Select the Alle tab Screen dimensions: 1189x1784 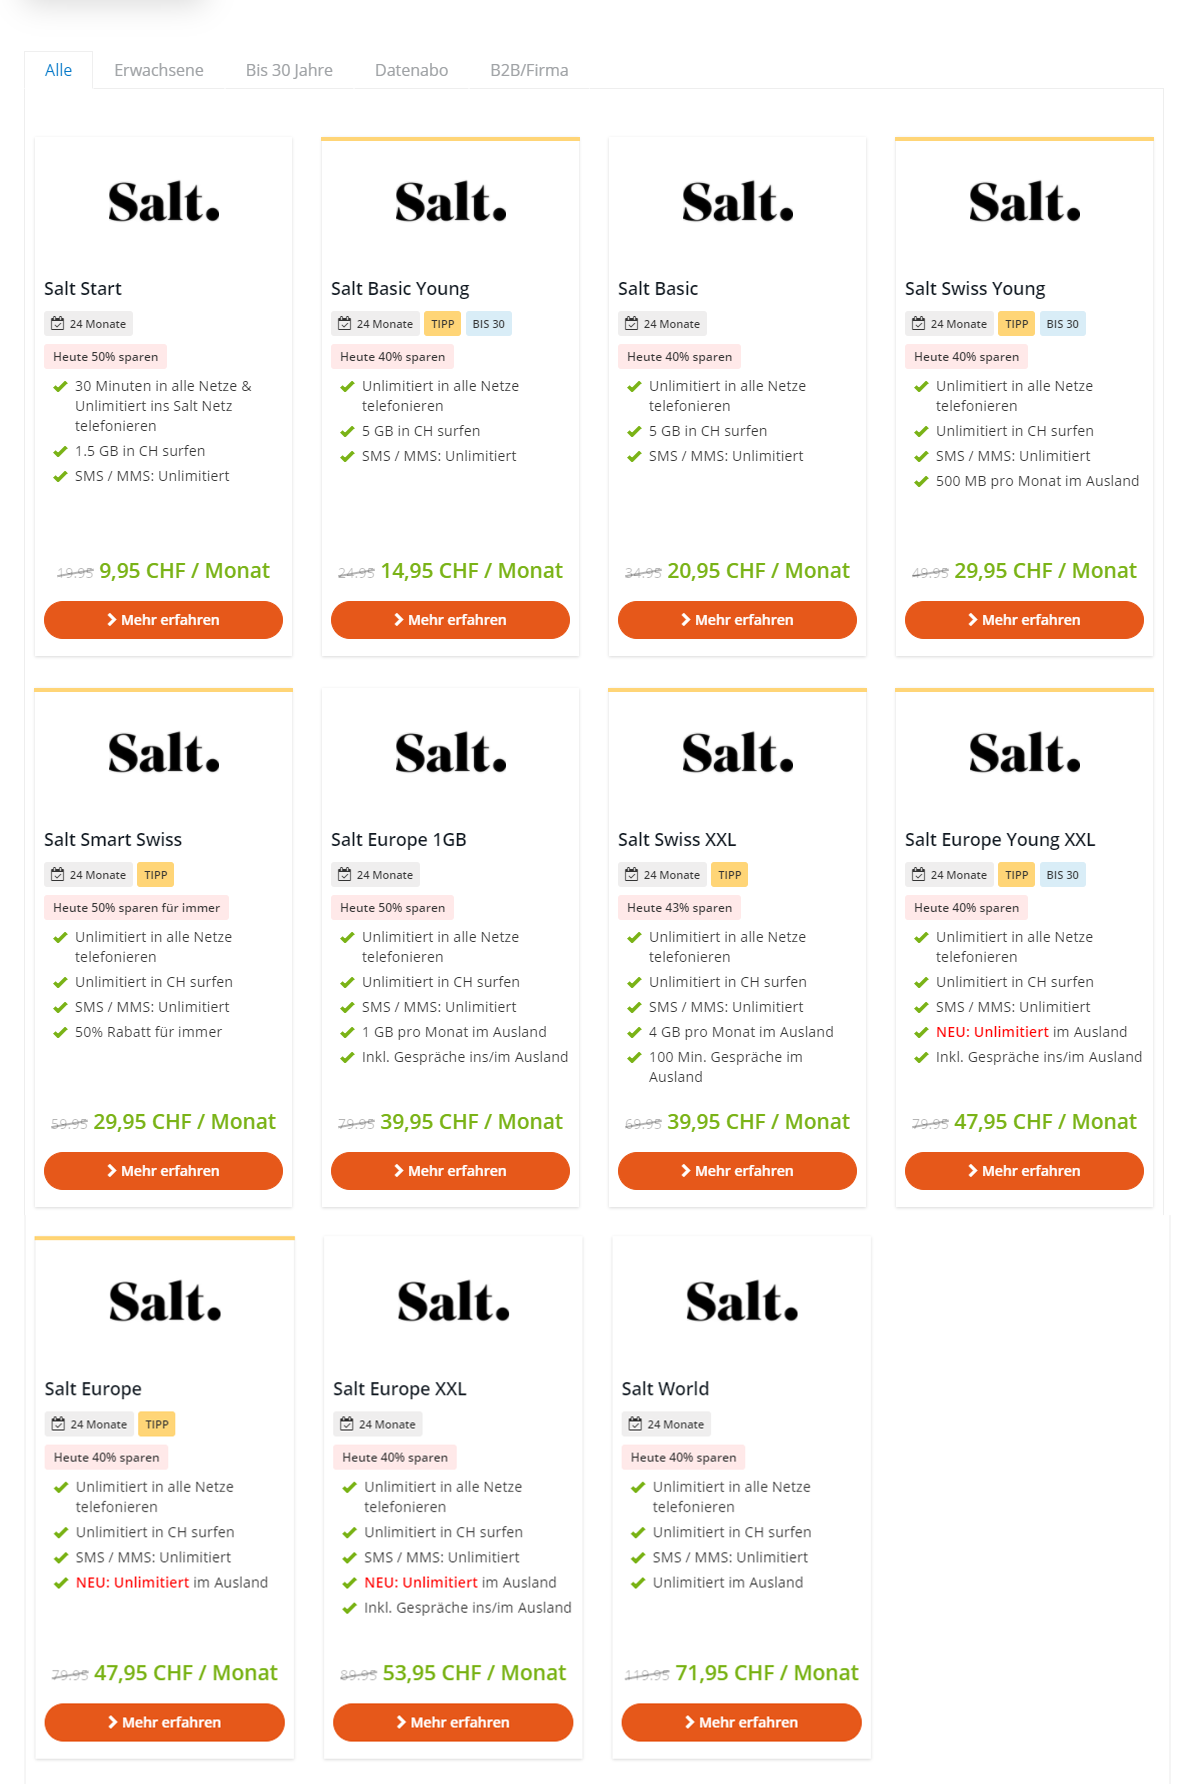pos(58,70)
